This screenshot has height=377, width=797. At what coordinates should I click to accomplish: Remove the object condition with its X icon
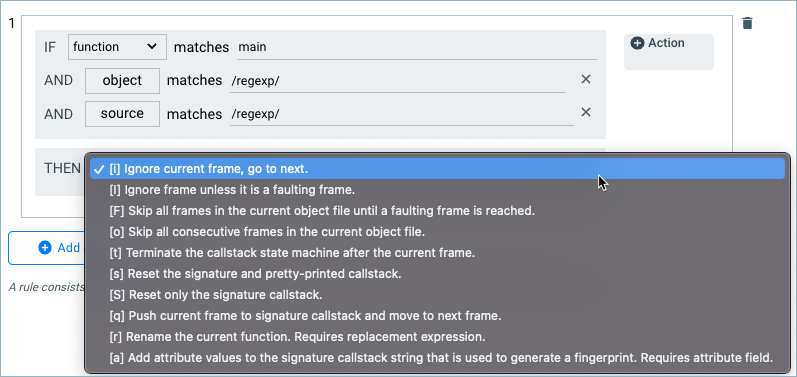(x=586, y=79)
